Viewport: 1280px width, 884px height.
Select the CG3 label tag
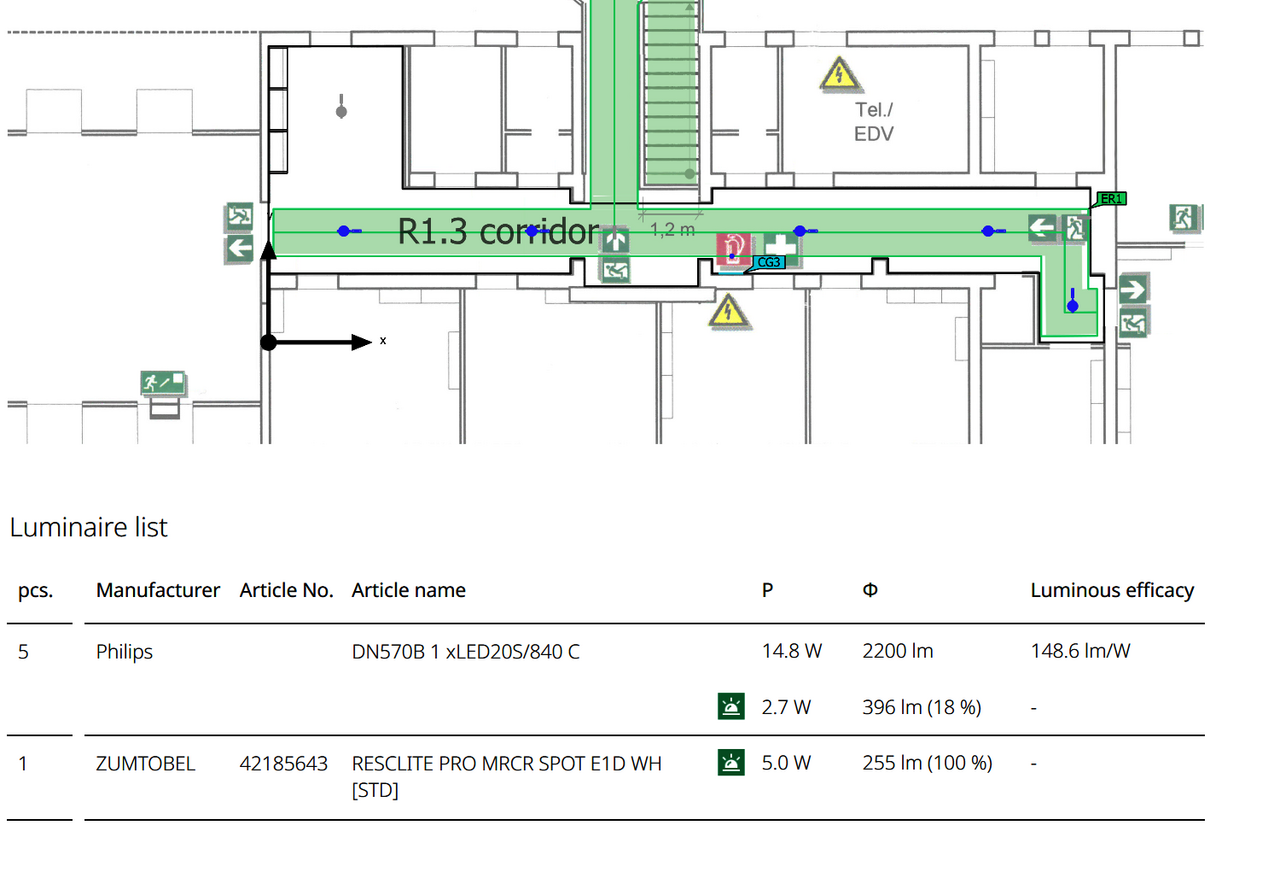click(x=767, y=262)
